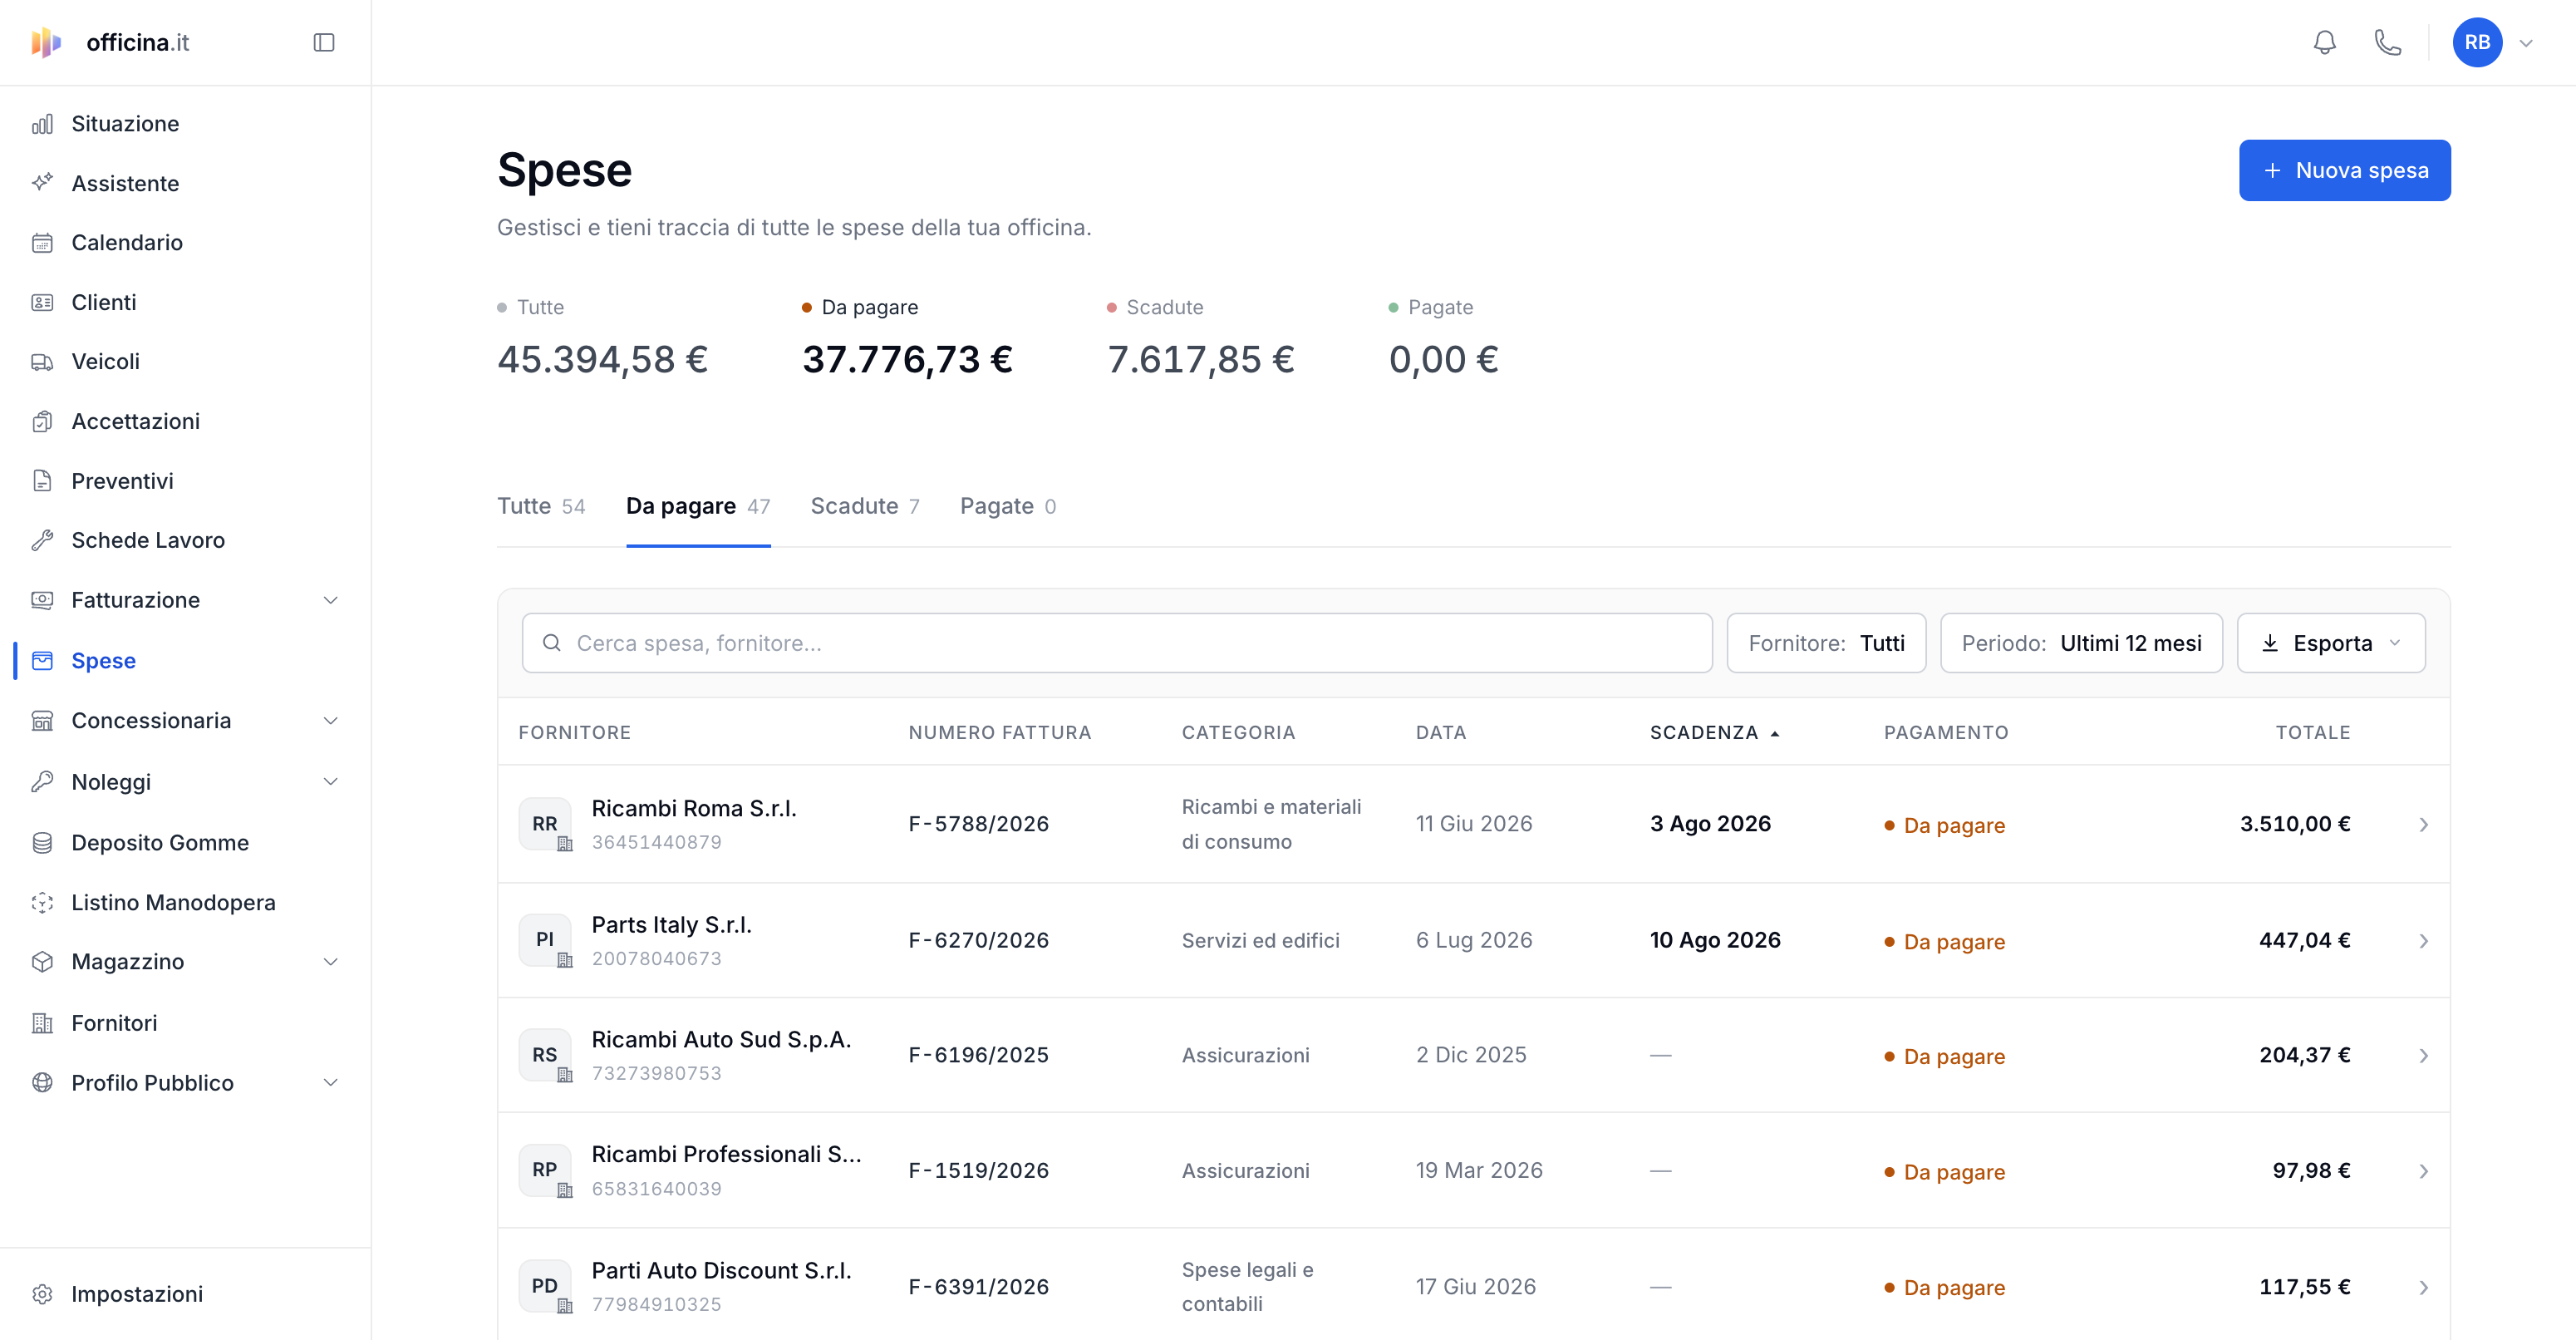Click the Da pagare summary total 37.776,73 €

click(907, 360)
